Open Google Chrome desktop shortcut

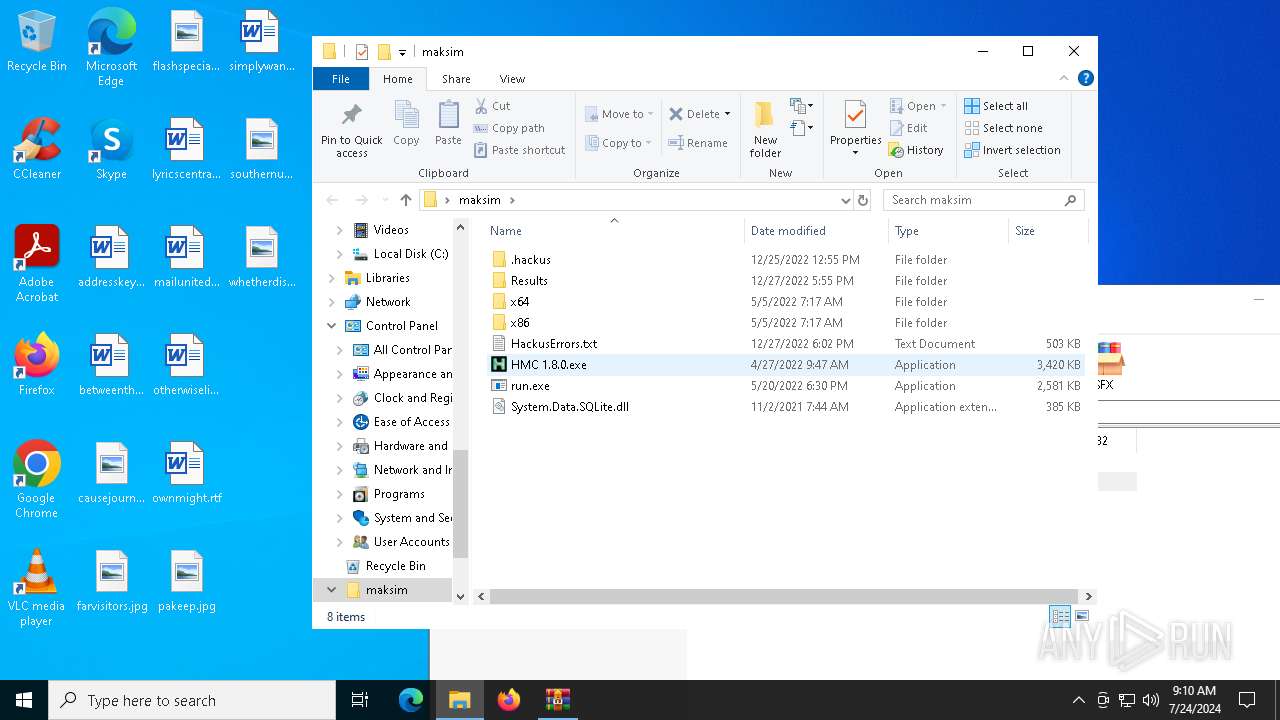[36, 481]
